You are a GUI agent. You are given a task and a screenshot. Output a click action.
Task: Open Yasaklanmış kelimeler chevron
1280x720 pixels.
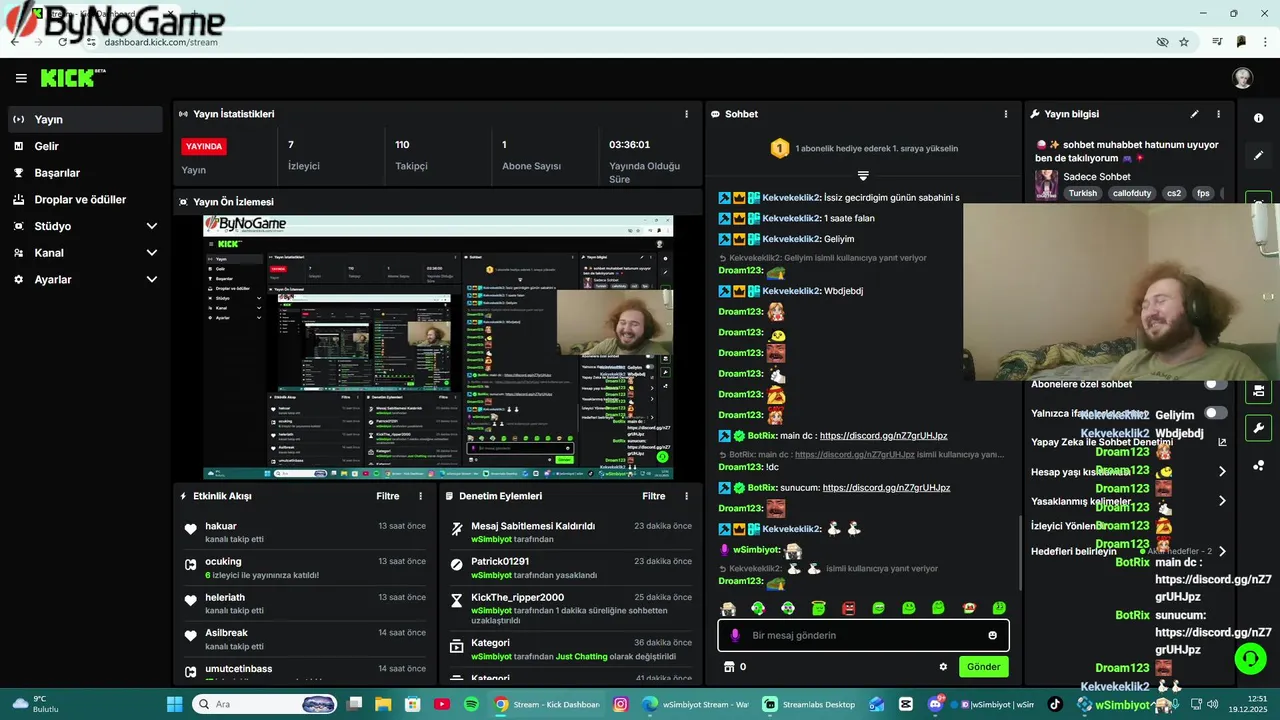point(1221,501)
